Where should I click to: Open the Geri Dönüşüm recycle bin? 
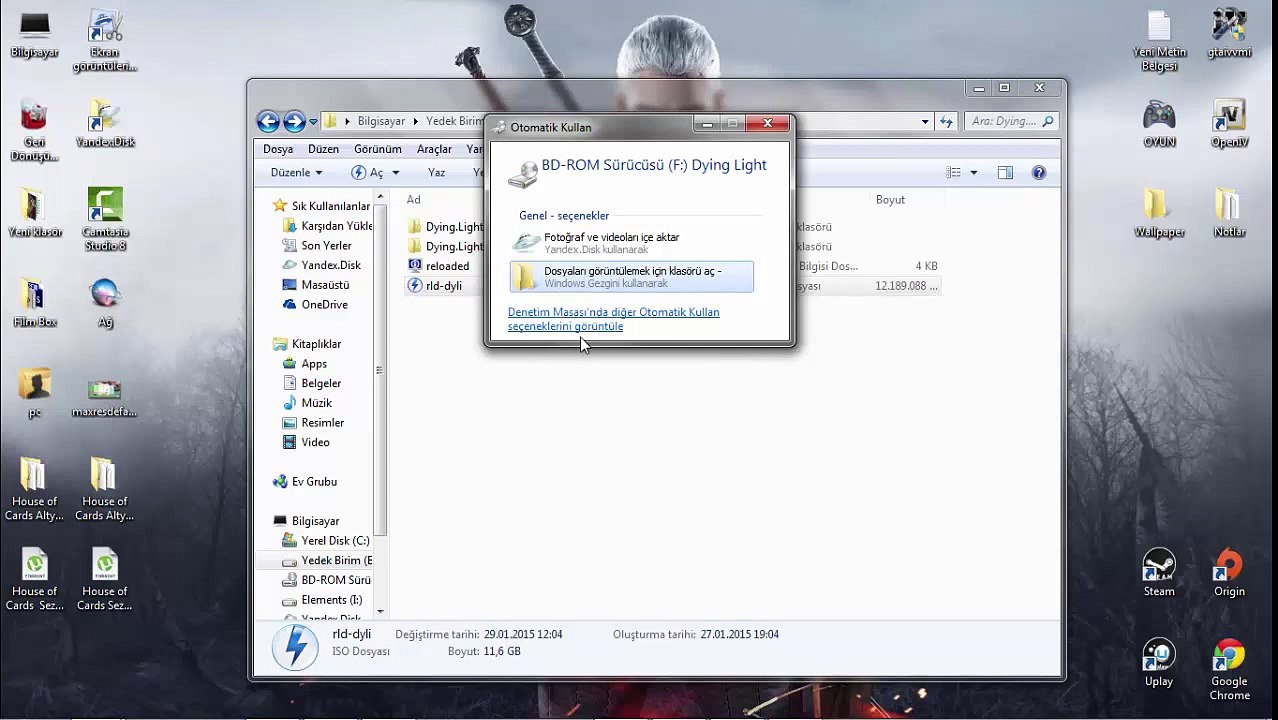34,130
